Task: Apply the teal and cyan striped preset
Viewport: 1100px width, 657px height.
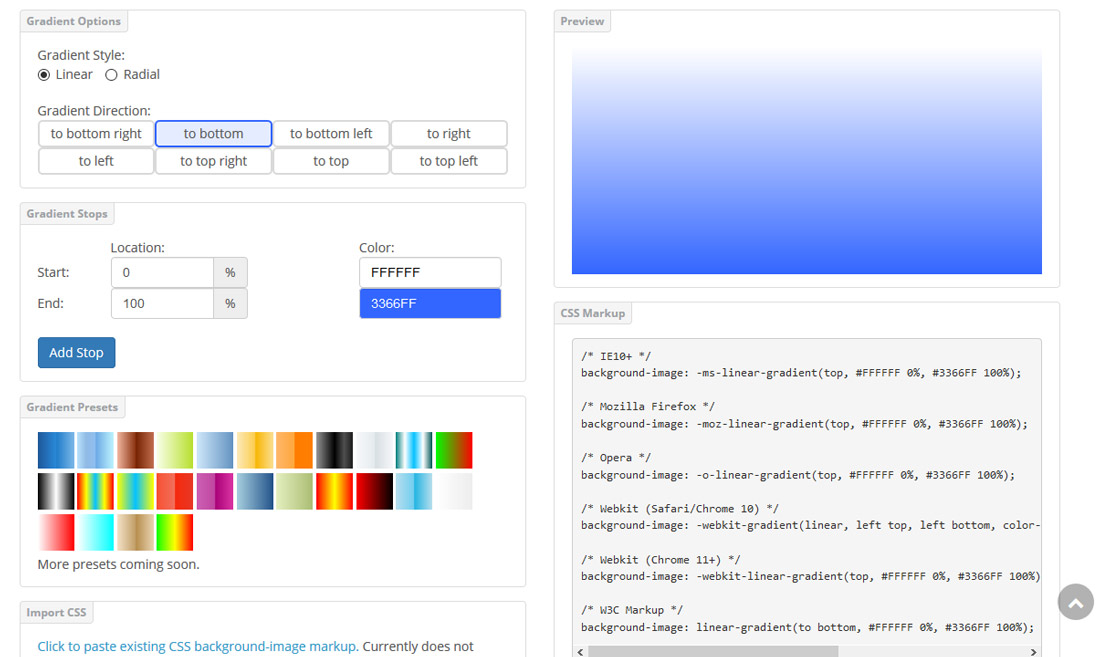Action: coord(414,450)
